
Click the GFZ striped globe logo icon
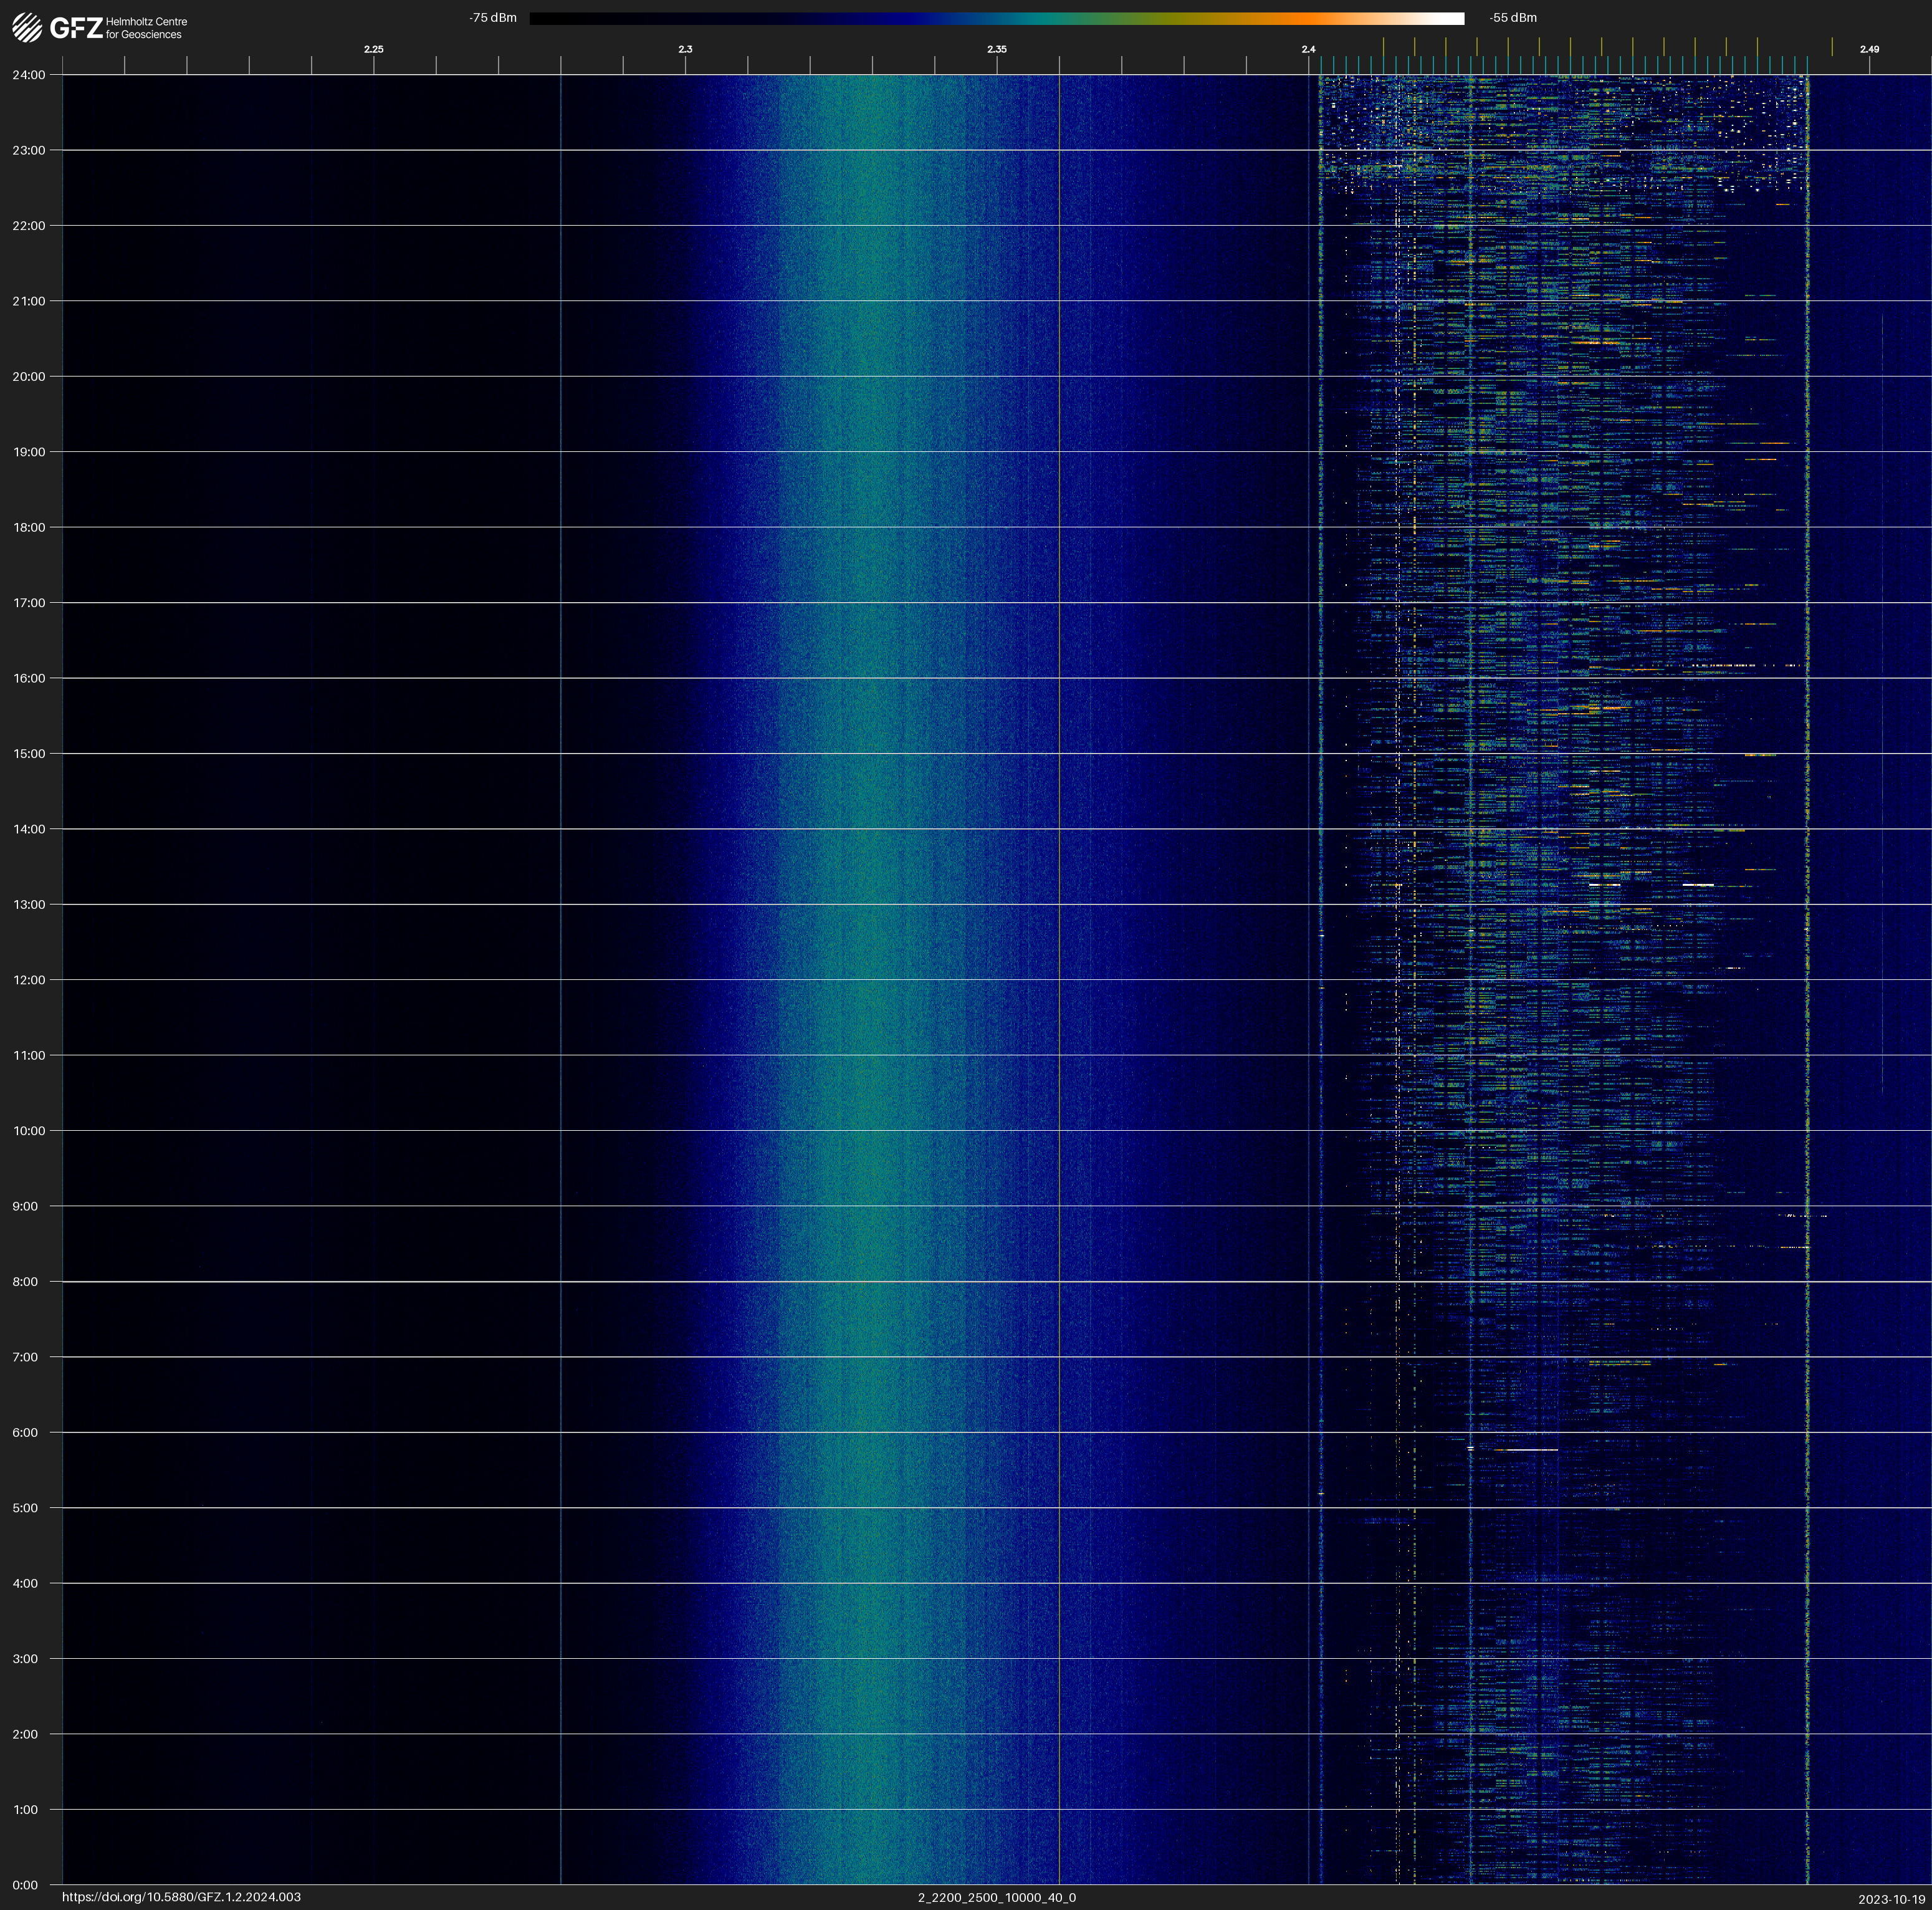point(27,27)
